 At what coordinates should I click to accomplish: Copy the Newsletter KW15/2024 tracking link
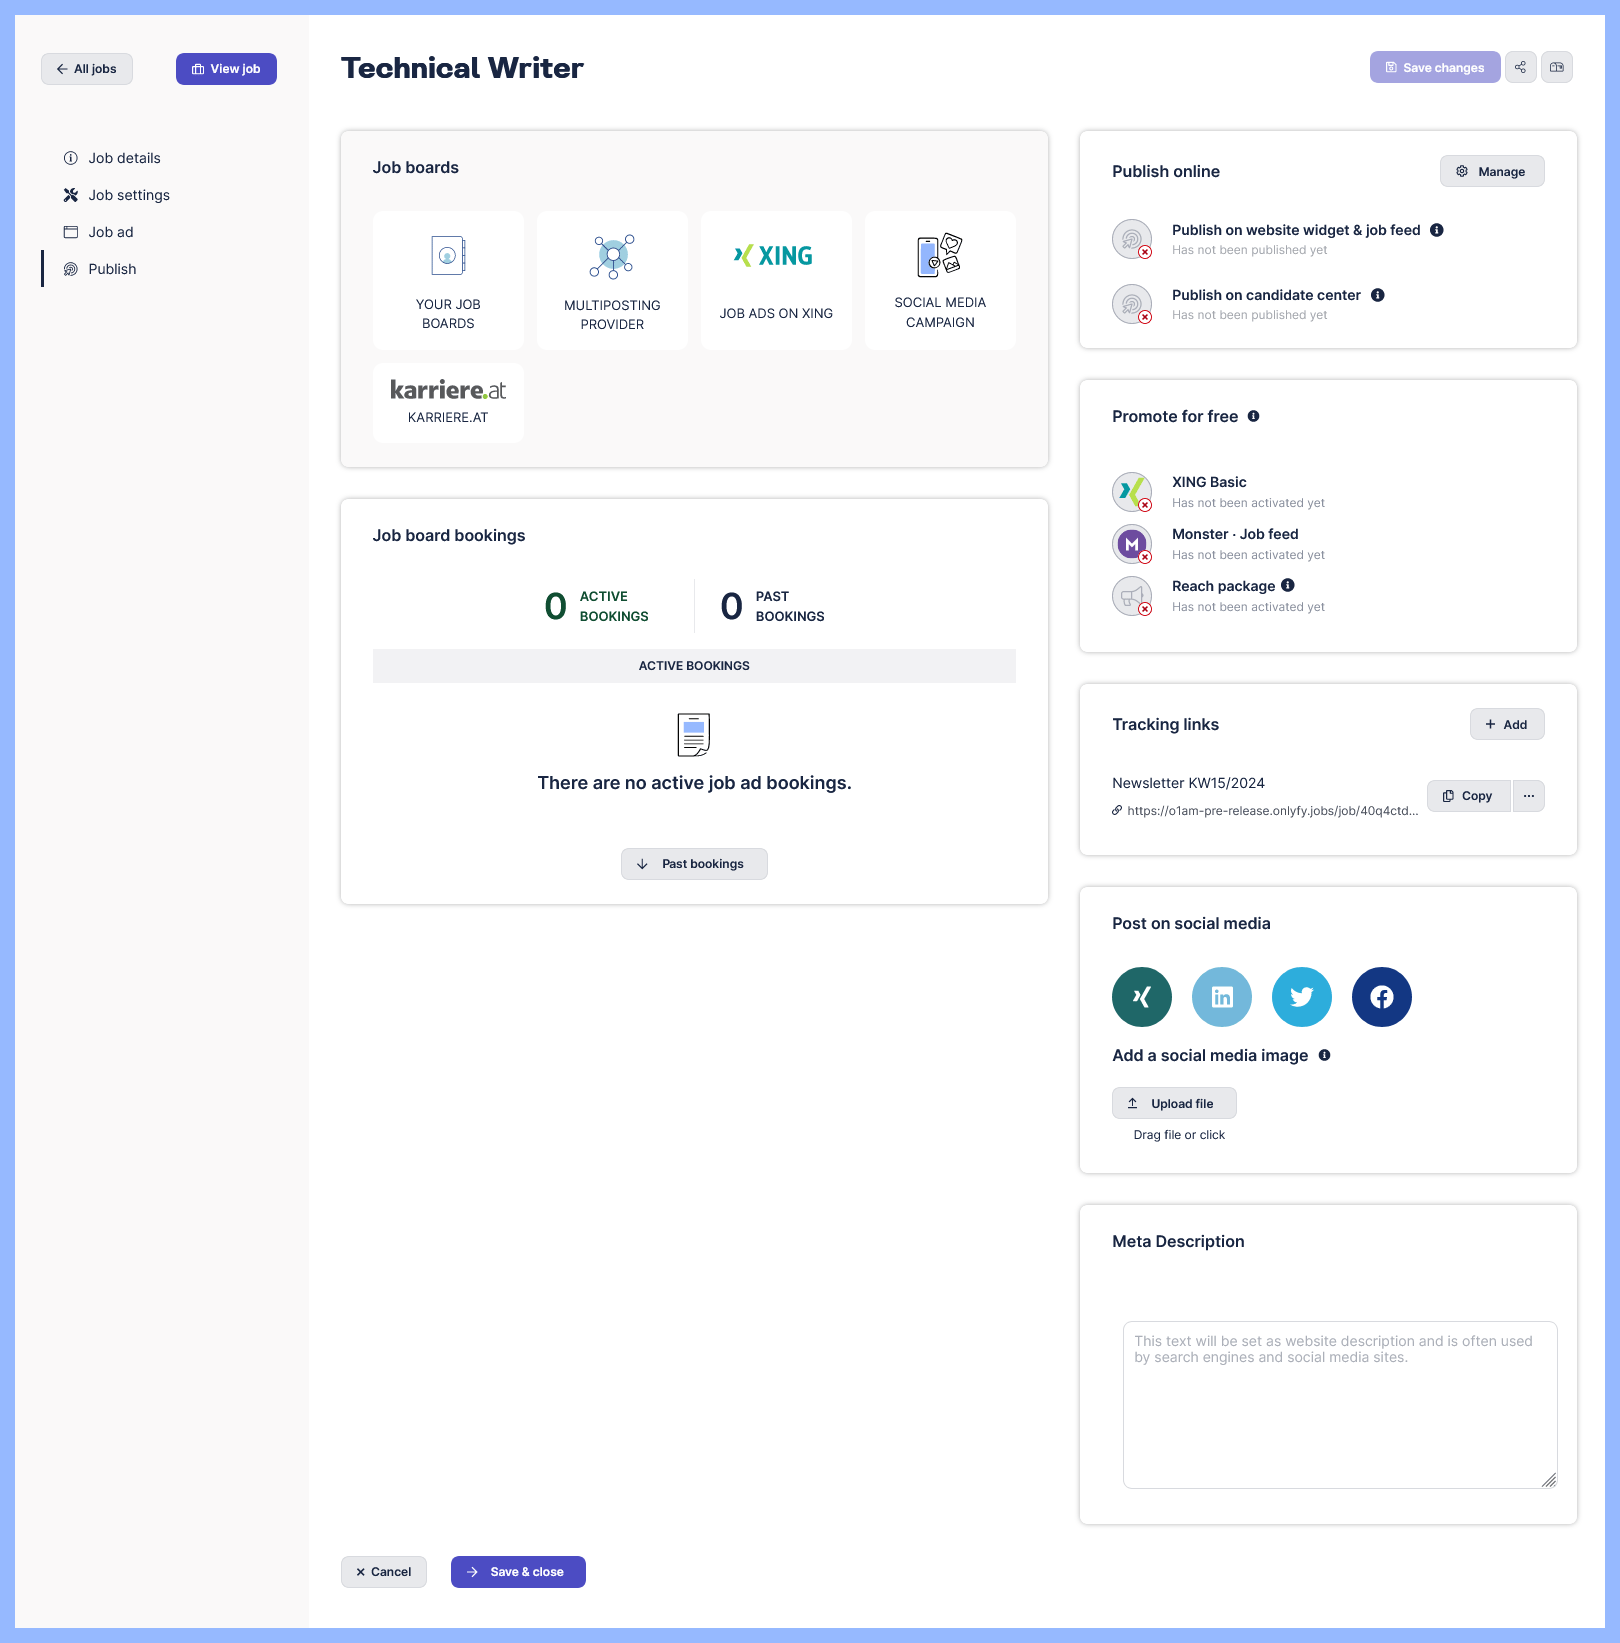[x=1468, y=796]
